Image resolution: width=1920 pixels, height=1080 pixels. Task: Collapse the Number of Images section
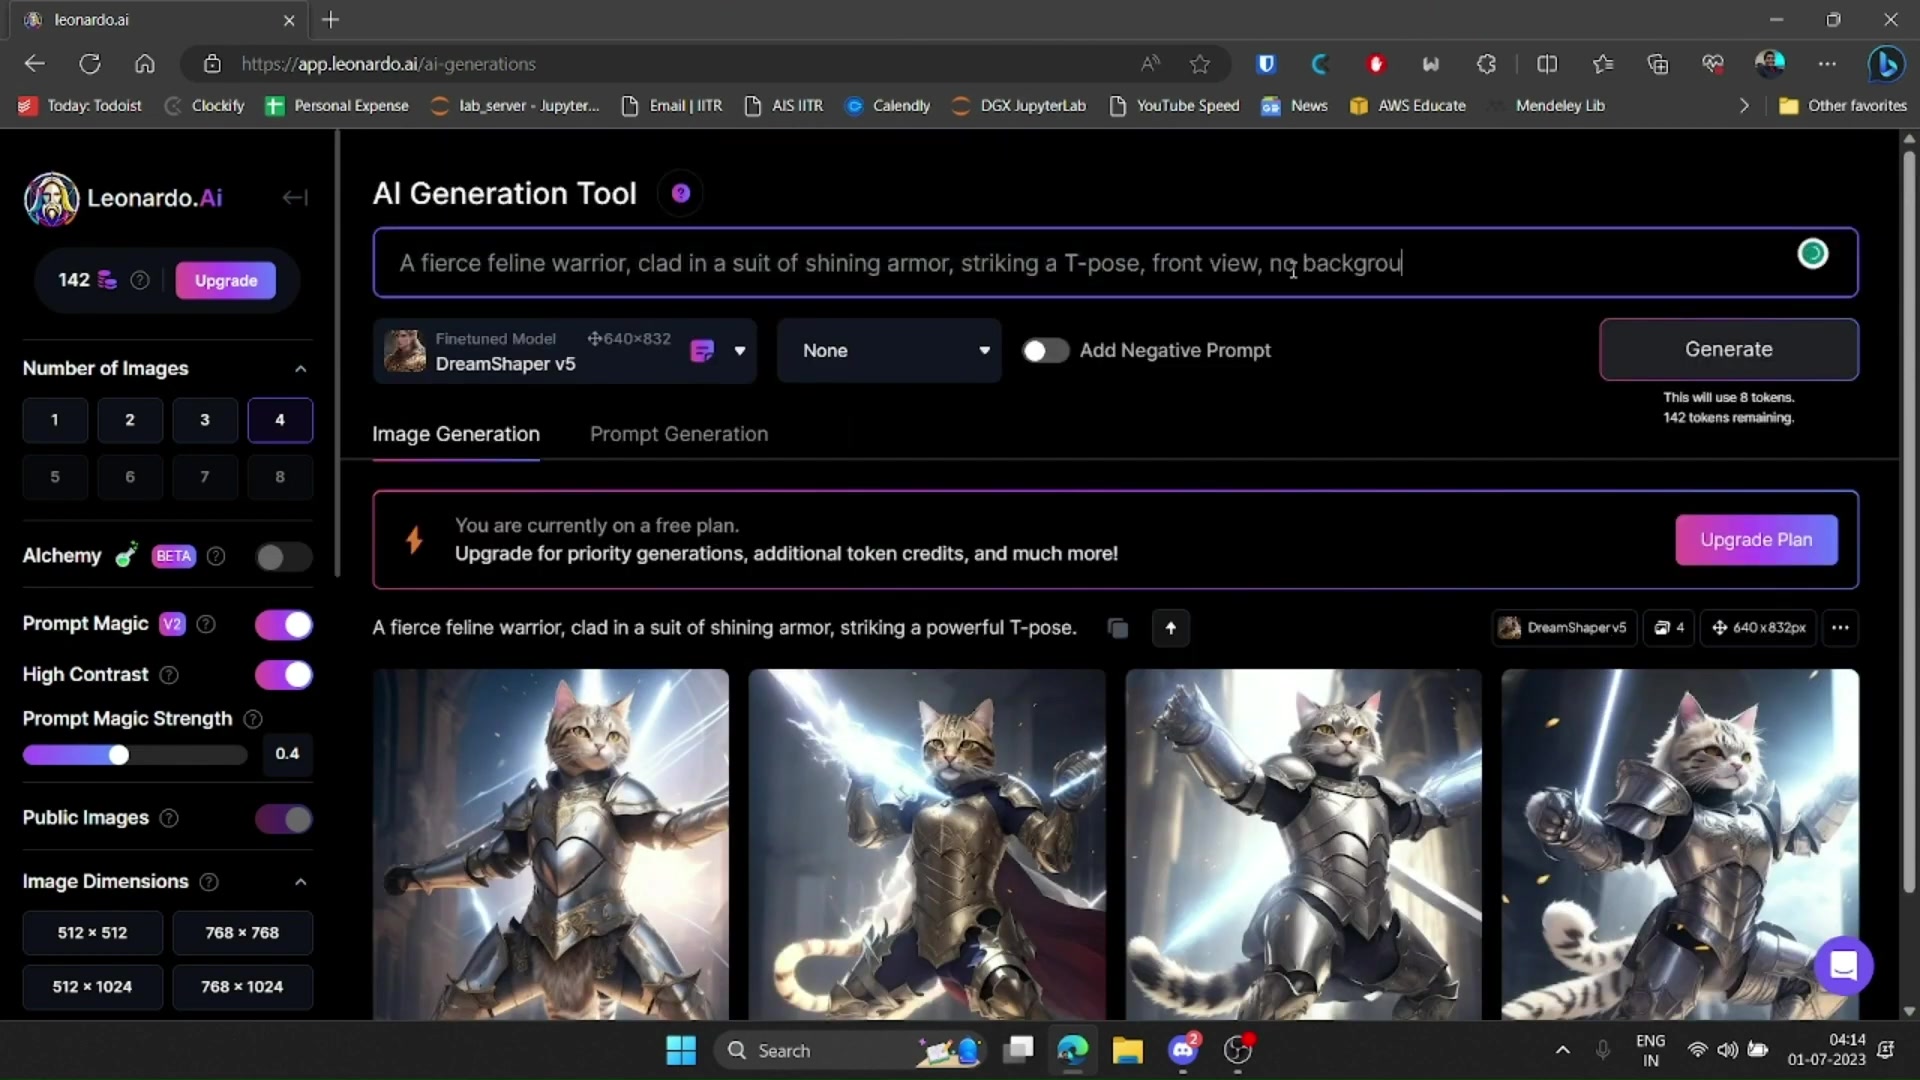(300, 368)
